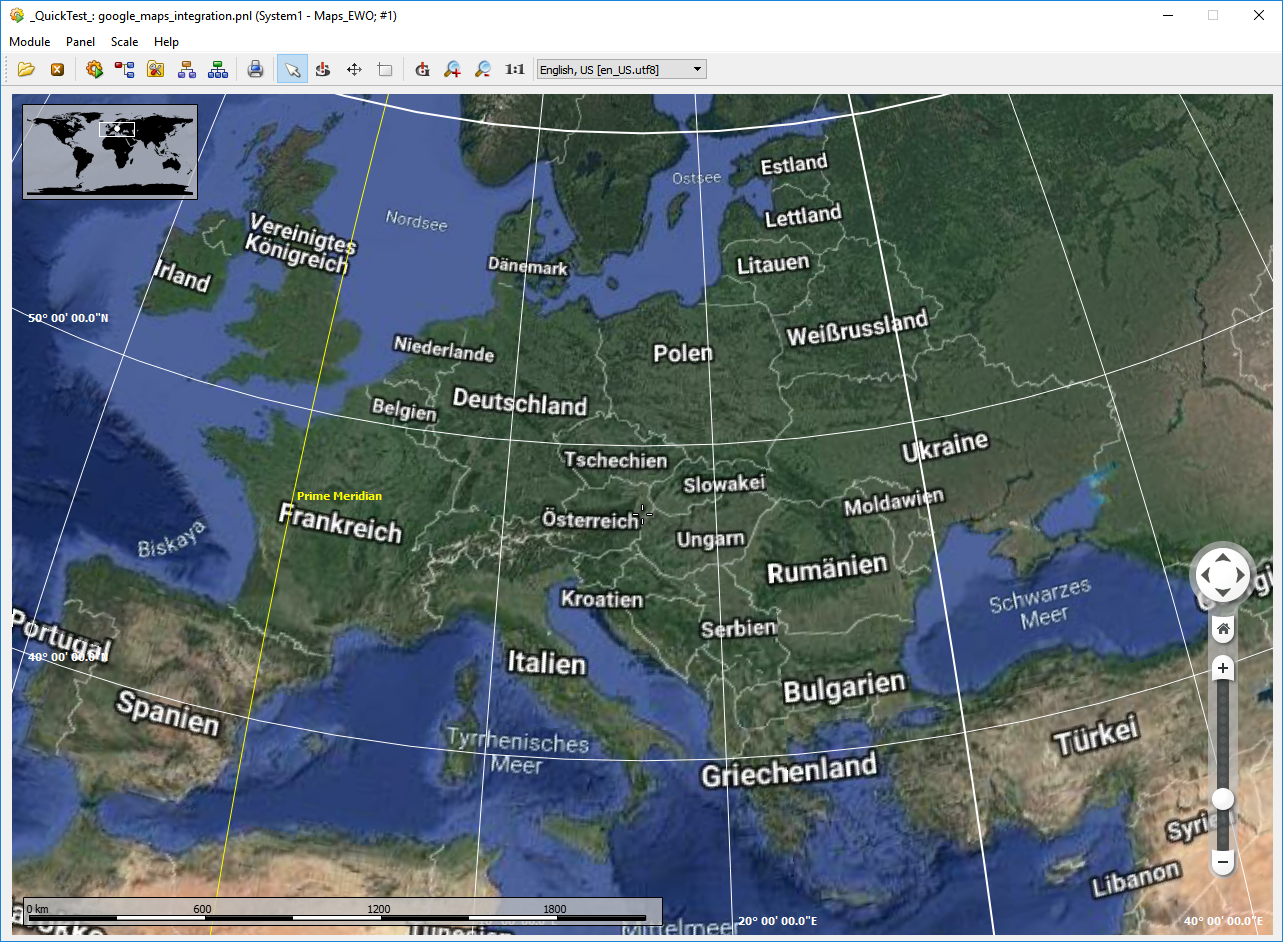Reset zoom with the 1:1 button
Screen dimensions: 1283x942
[x=514, y=69]
